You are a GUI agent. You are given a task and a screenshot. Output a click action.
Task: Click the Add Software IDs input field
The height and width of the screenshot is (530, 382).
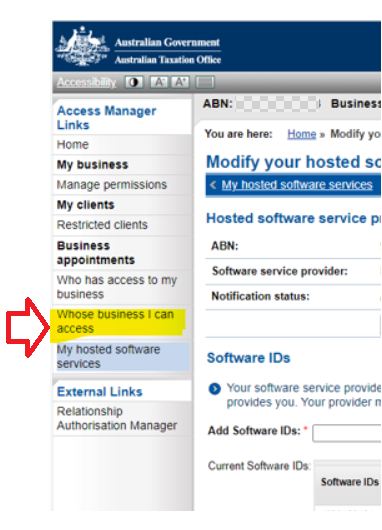(x=347, y=433)
